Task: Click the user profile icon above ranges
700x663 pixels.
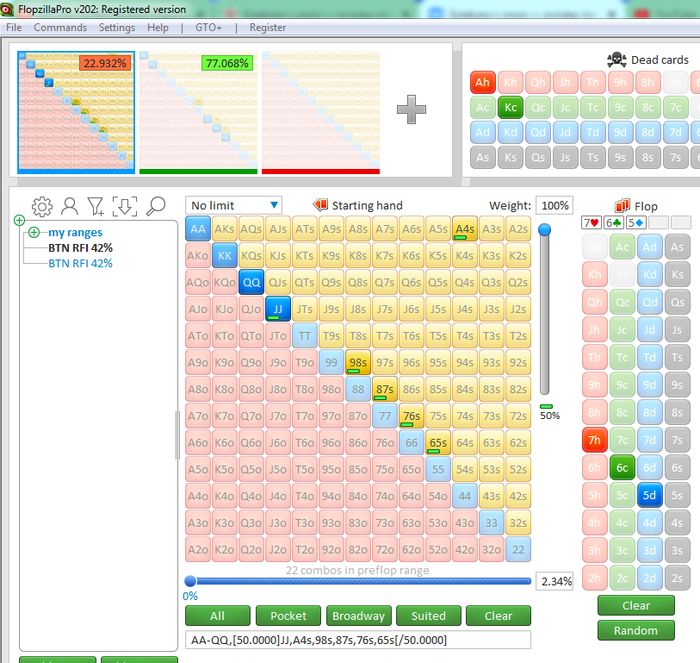Action: tap(70, 207)
